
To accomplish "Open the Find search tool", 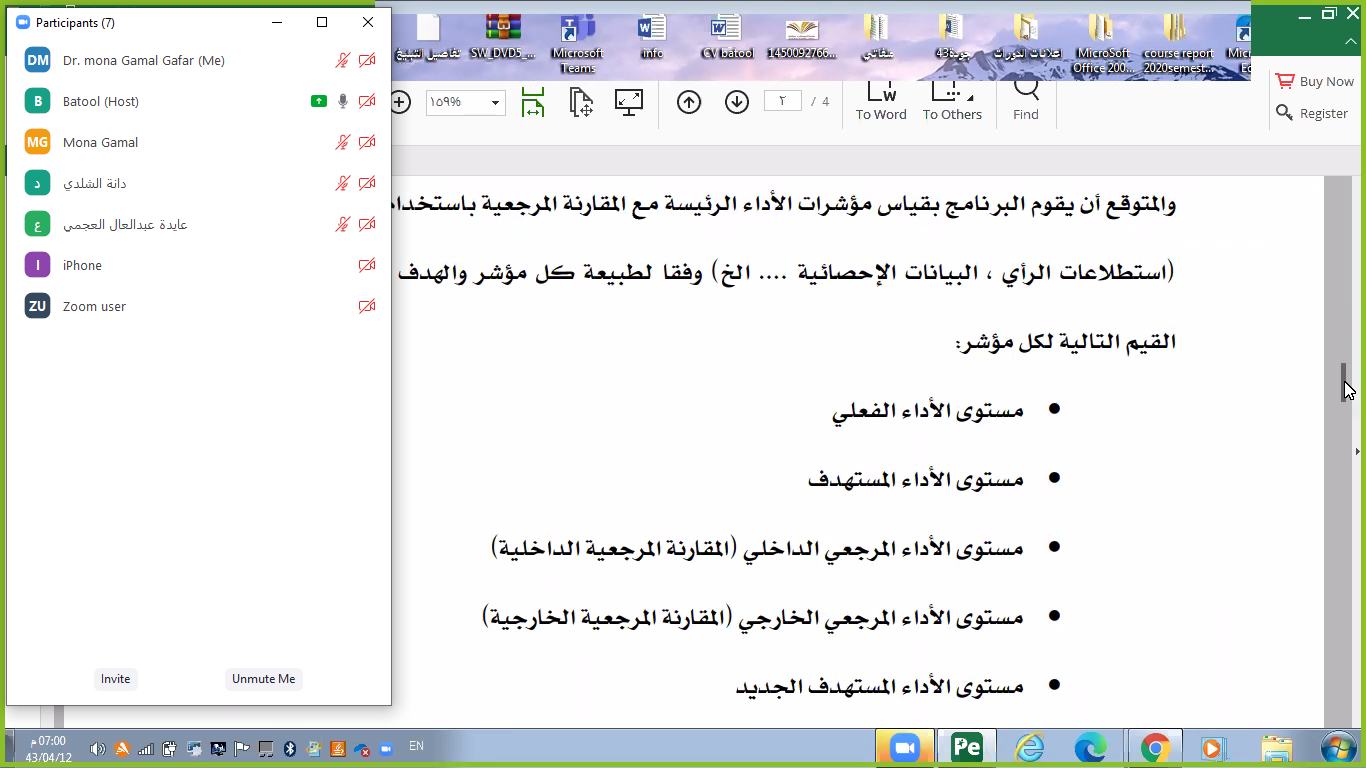I will 1026,102.
